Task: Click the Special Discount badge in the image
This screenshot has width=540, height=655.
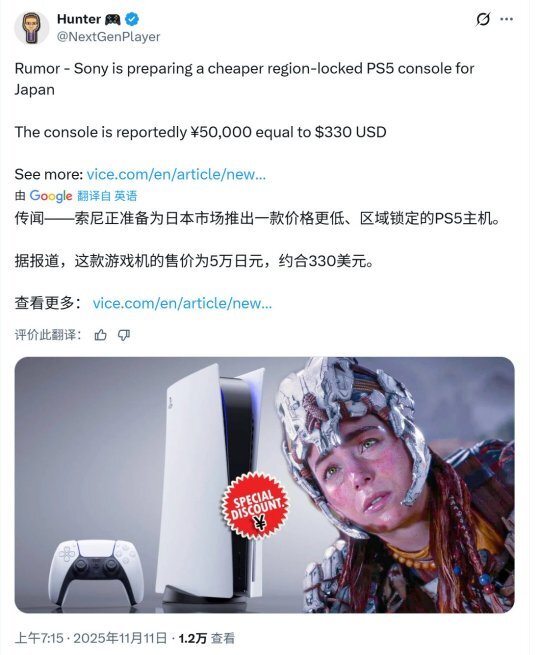Action: pyautogui.click(x=254, y=505)
